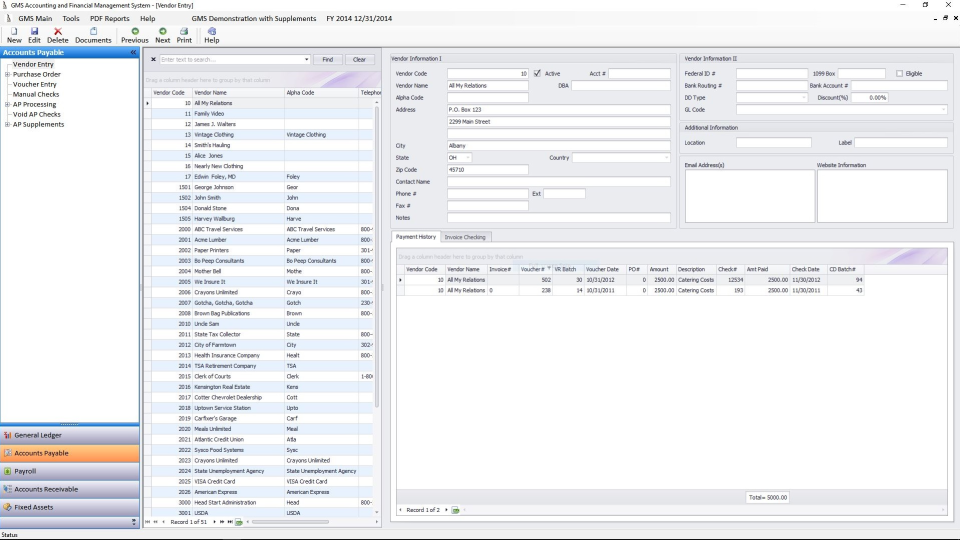960x540 pixels.
Task: Click navigation pane configure chevron at bottom
Action: (133, 522)
